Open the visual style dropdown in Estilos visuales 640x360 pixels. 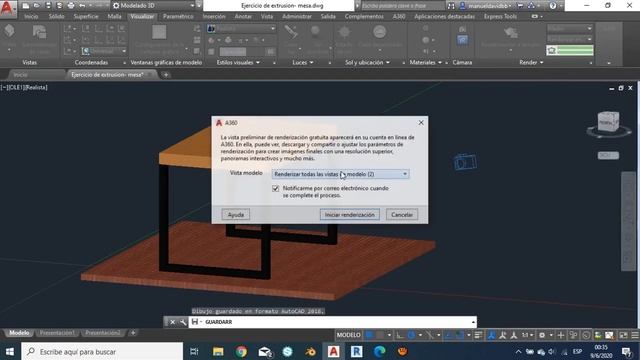(x=241, y=29)
